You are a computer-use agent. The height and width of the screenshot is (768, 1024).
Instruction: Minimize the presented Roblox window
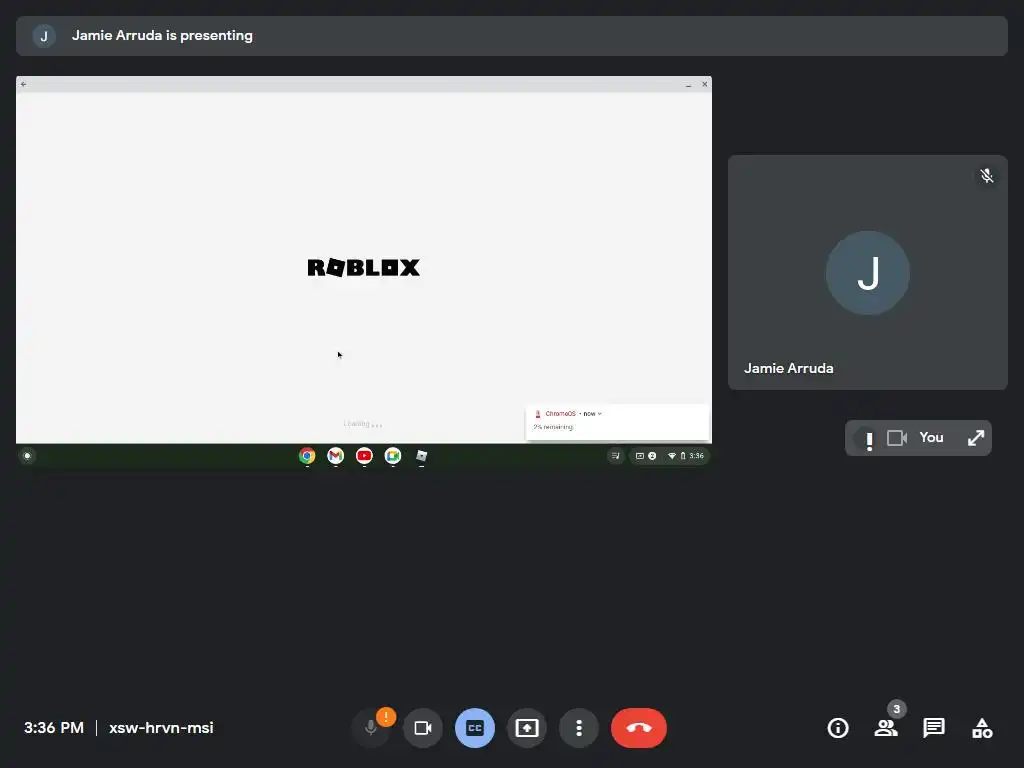688,84
